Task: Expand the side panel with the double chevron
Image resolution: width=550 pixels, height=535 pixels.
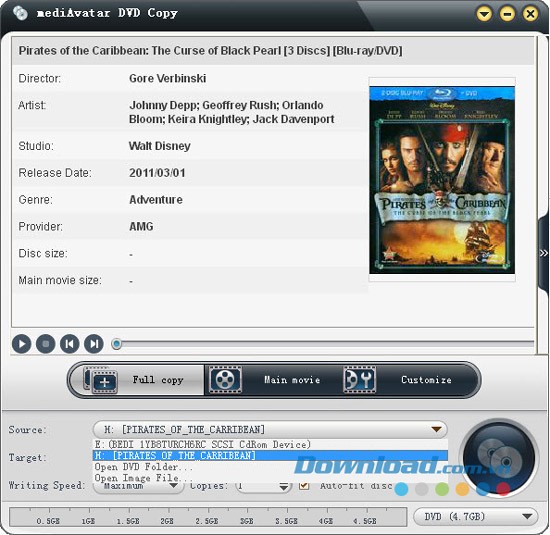Action: click(544, 253)
